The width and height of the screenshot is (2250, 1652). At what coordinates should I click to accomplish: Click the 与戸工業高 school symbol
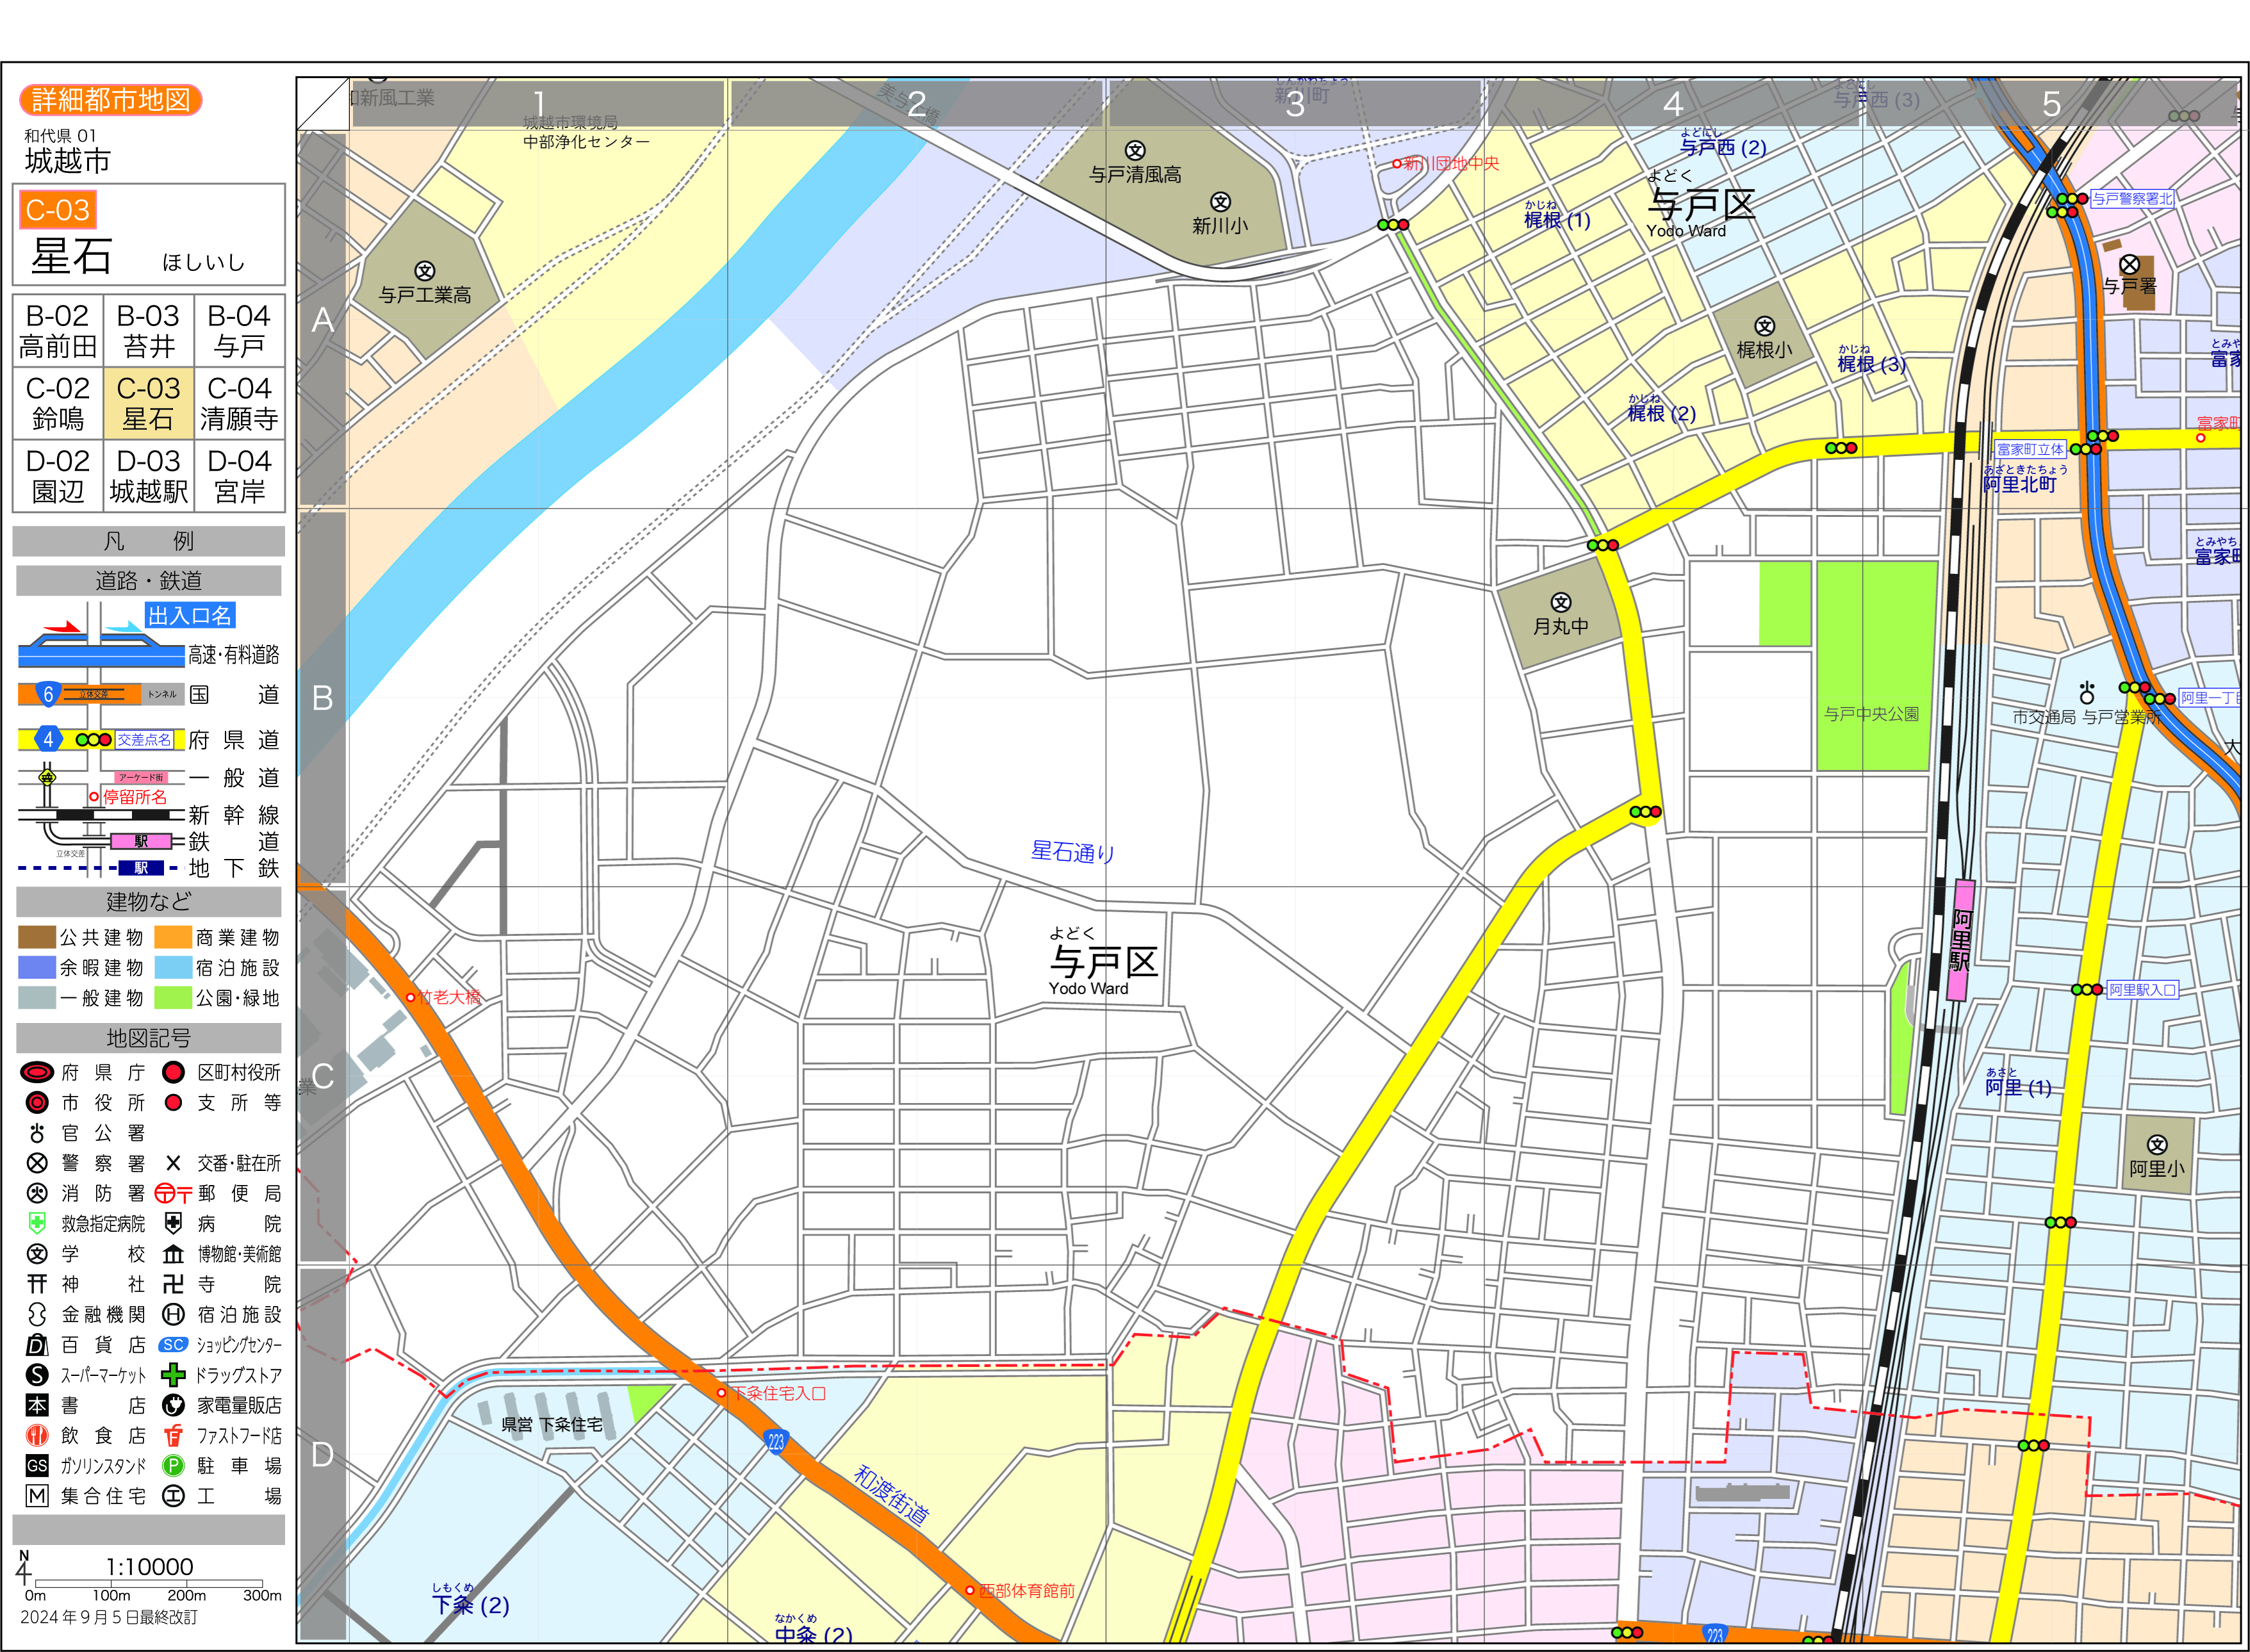click(x=425, y=271)
